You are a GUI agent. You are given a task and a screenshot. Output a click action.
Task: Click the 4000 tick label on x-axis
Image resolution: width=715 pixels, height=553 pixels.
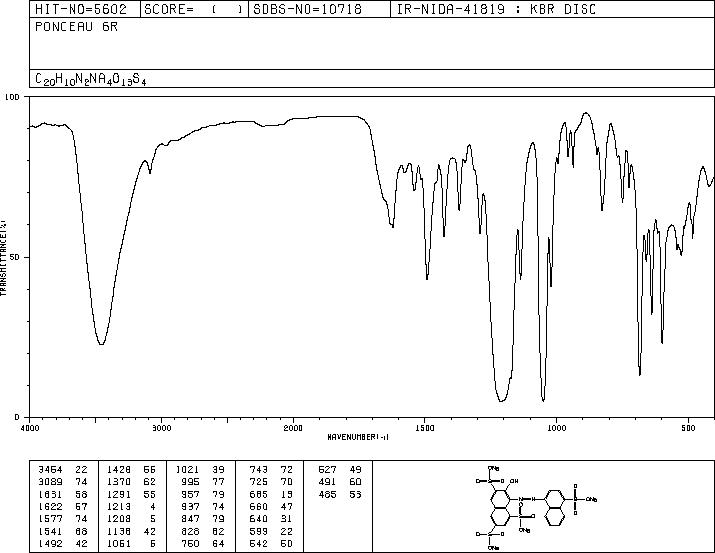point(30,428)
